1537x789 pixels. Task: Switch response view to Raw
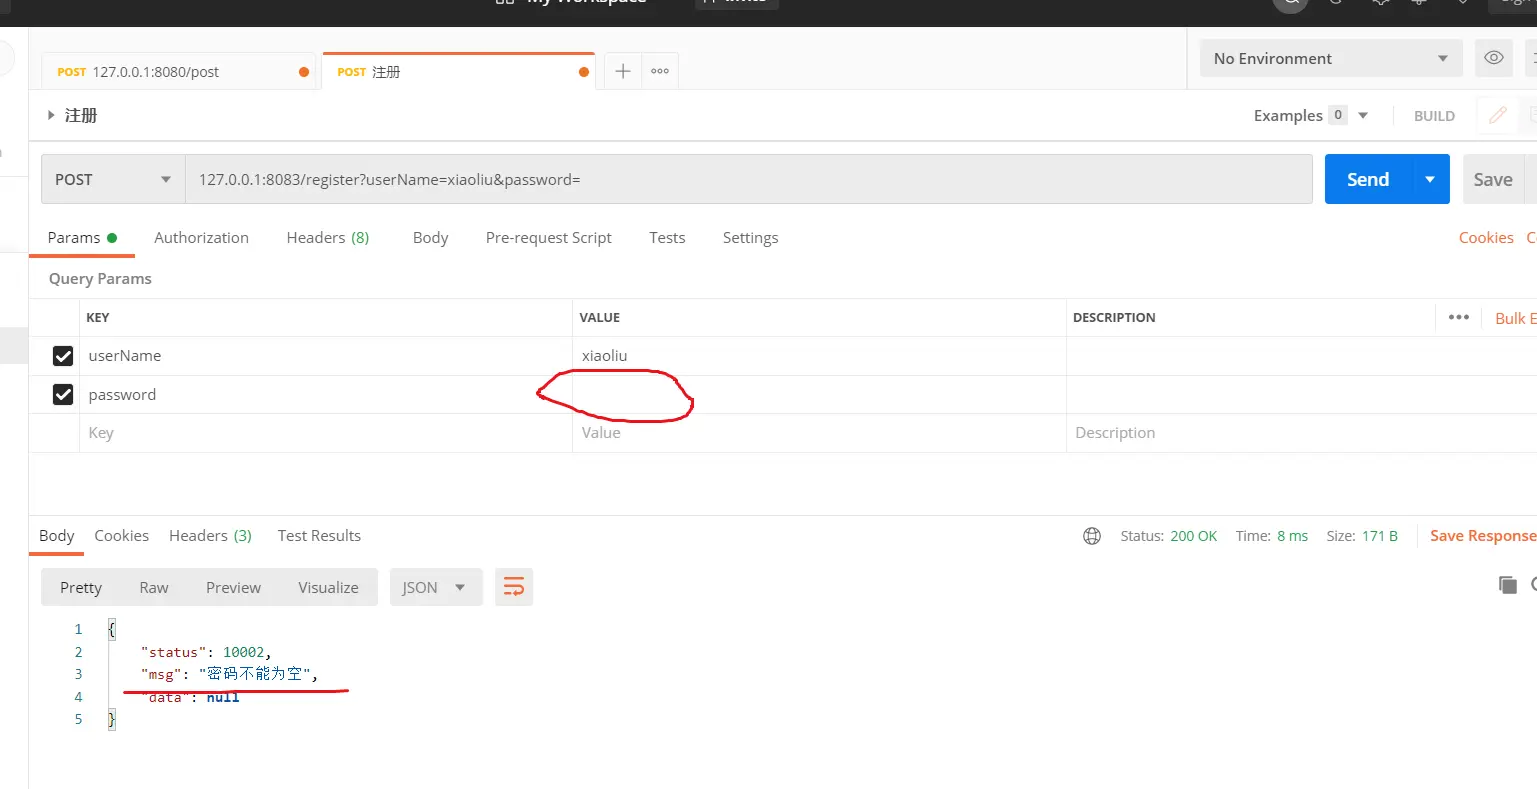pyautogui.click(x=154, y=587)
